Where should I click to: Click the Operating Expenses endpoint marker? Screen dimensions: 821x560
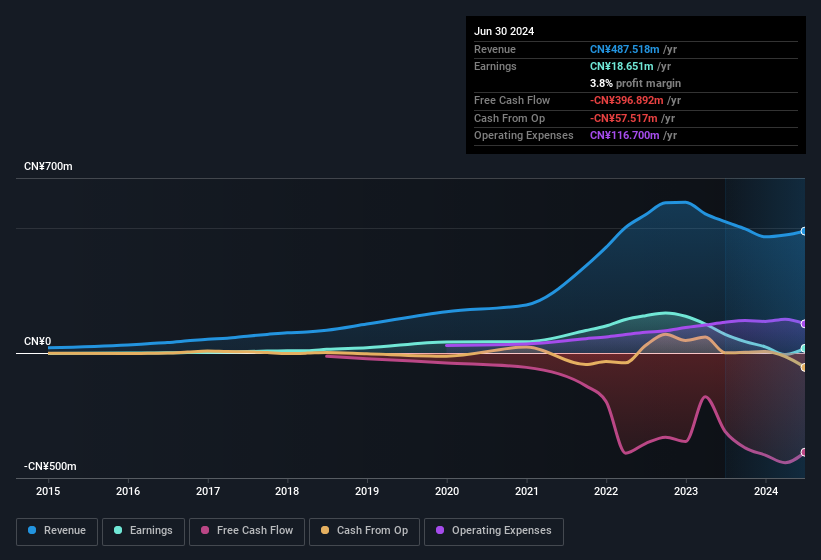(x=804, y=324)
